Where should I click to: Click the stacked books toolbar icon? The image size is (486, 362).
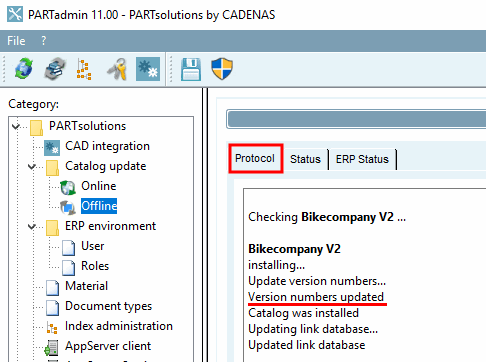[x=55, y=69]
